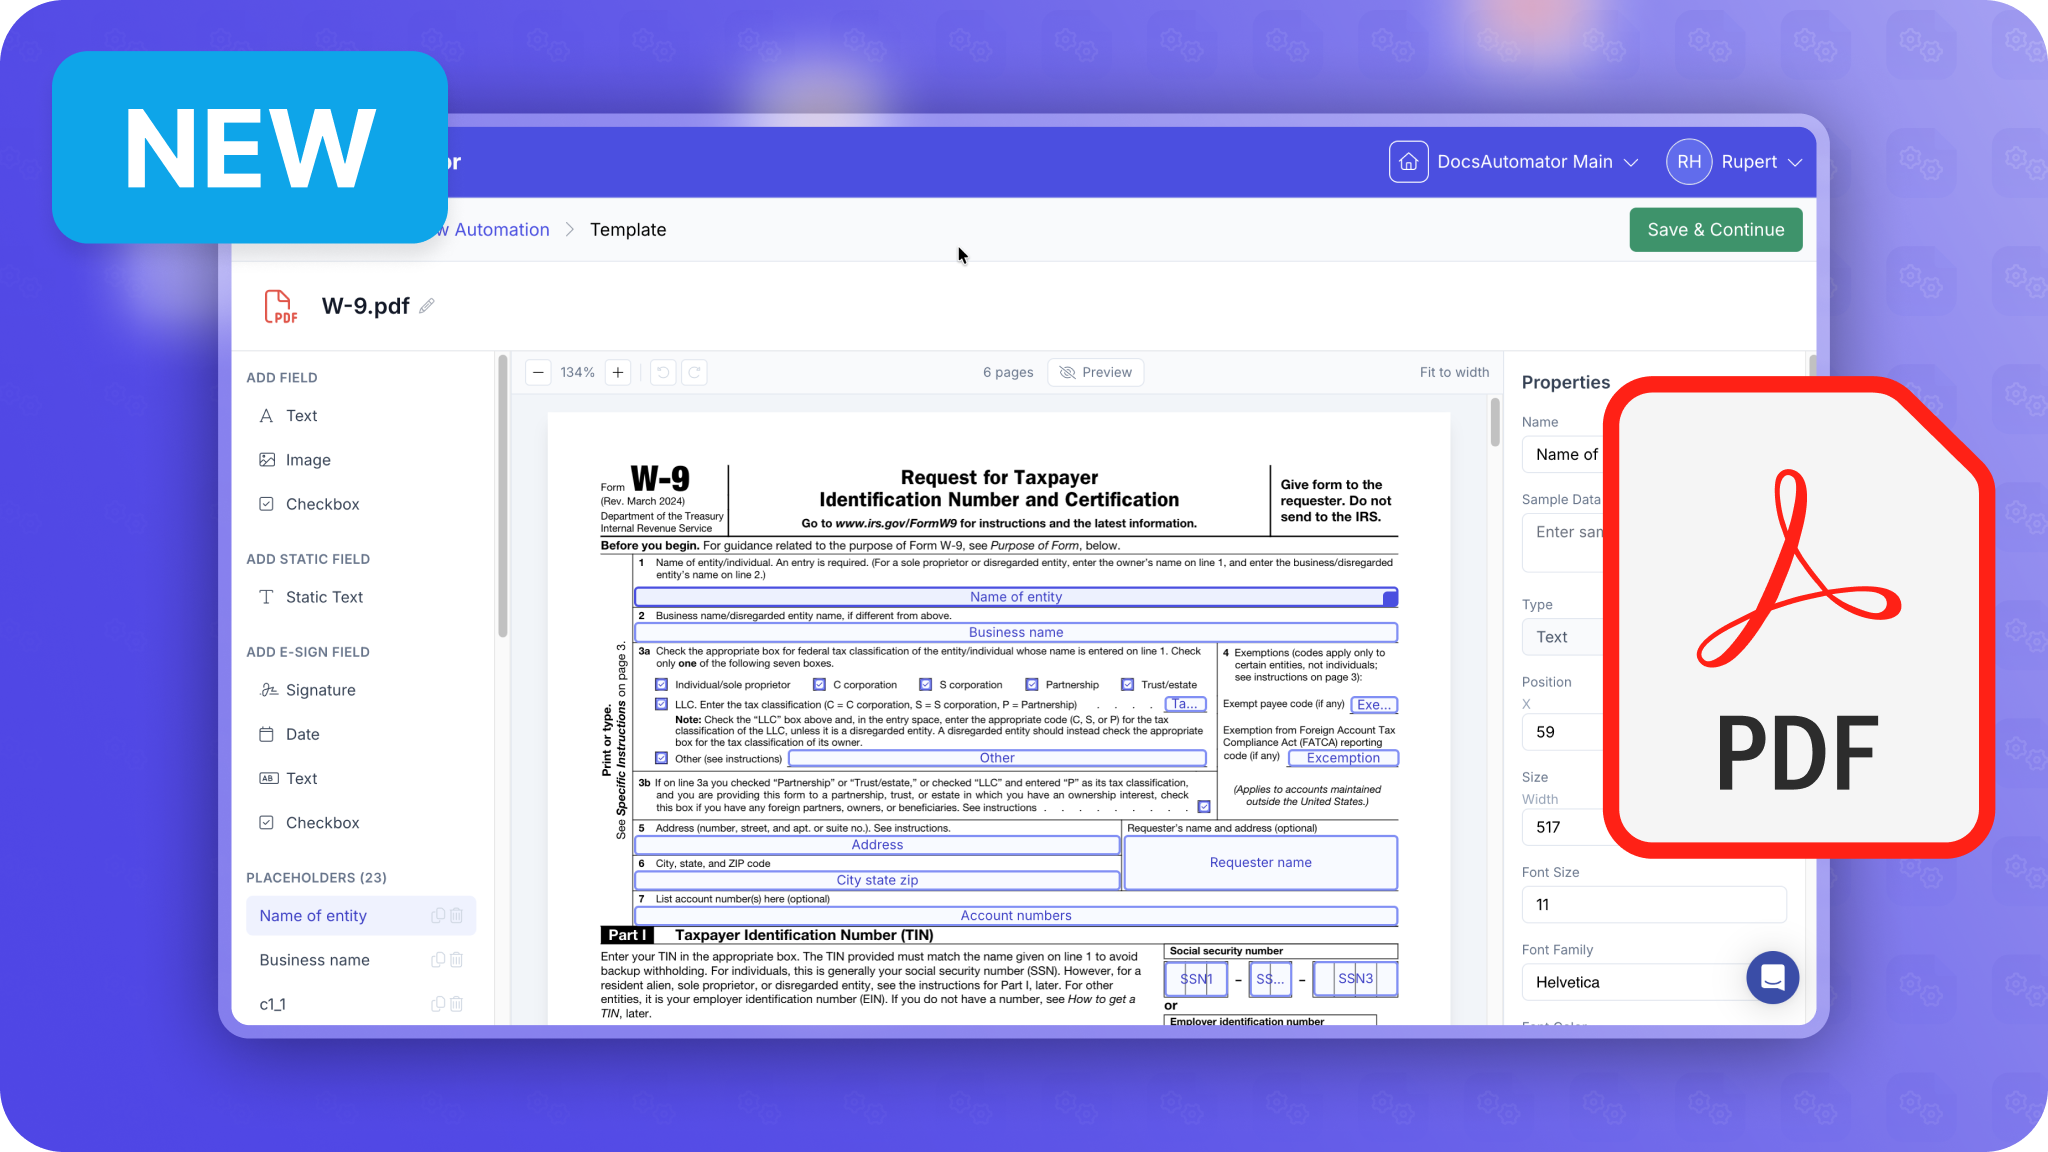Duplicate the Business name placeholder

[x=438, y=960]
